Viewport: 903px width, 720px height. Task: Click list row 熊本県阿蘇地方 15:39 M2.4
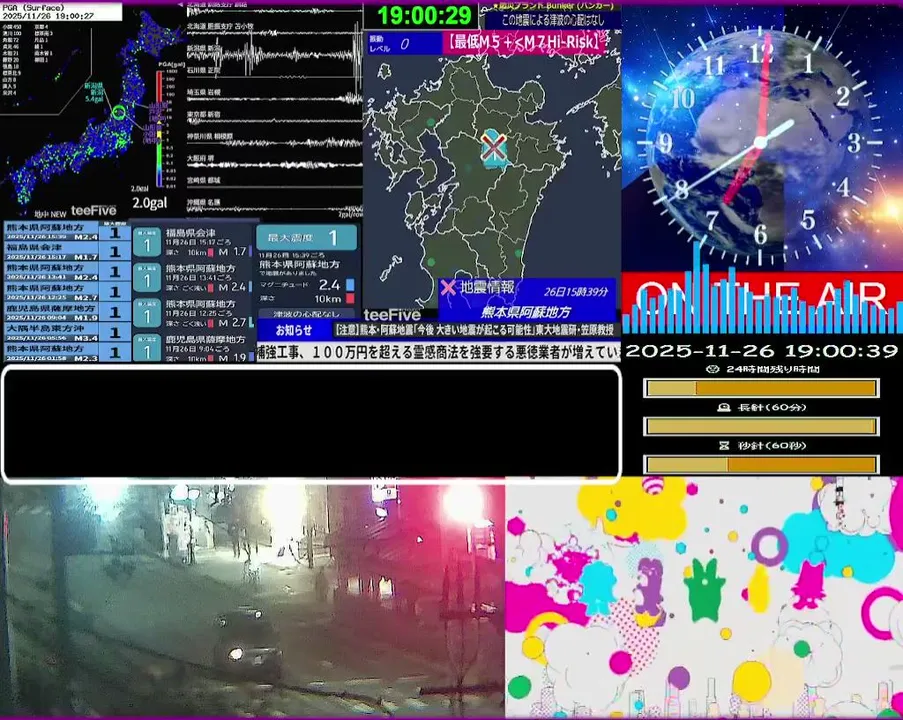coord(66,232)
